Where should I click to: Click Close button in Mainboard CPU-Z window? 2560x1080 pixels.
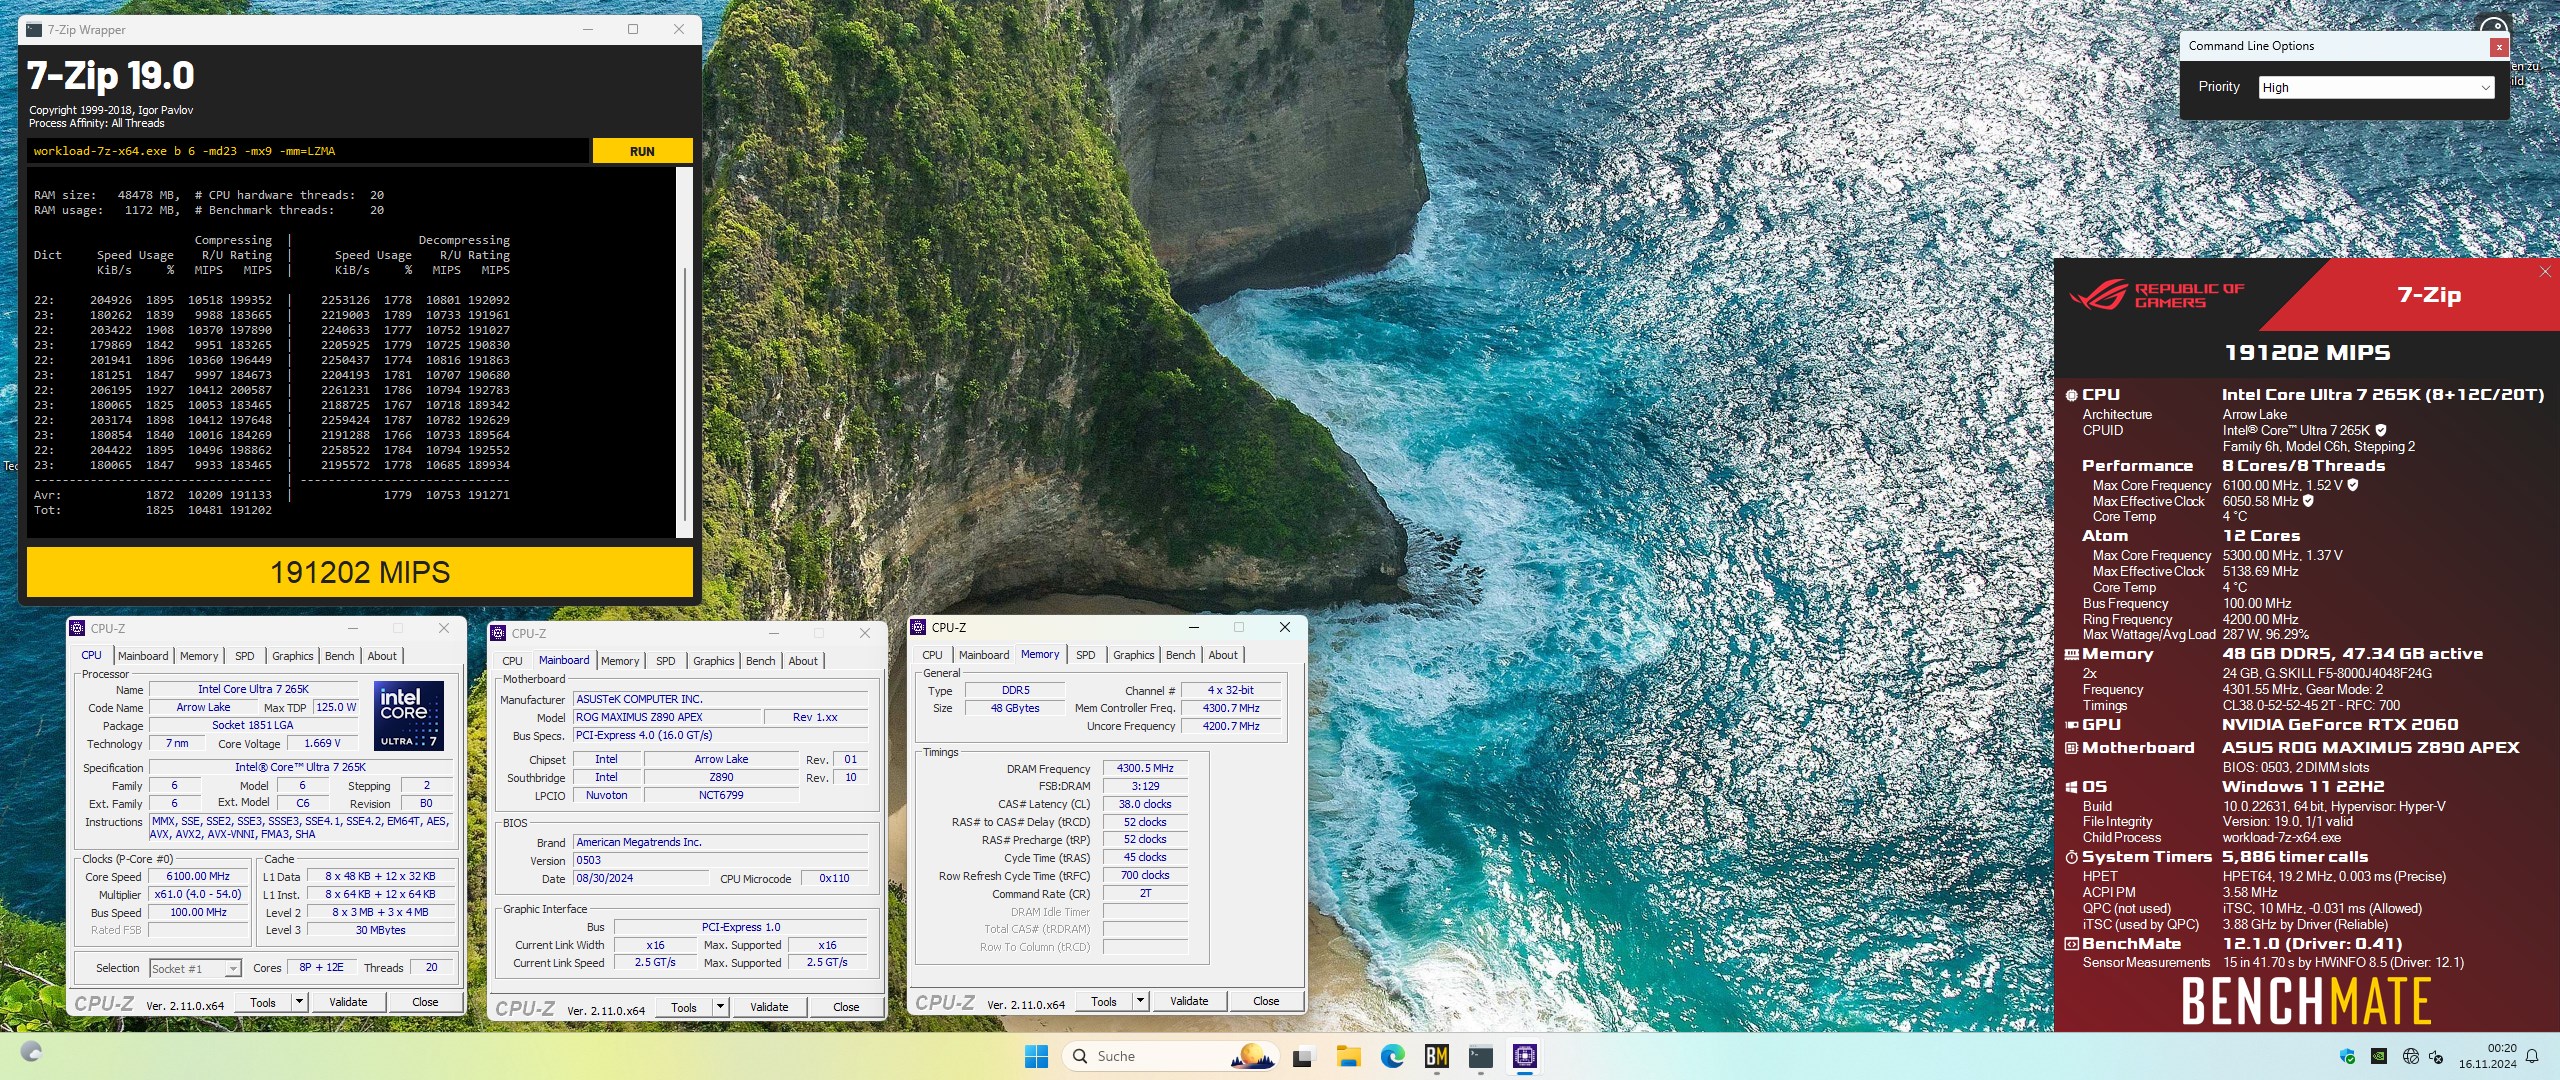click(846, 1007)
